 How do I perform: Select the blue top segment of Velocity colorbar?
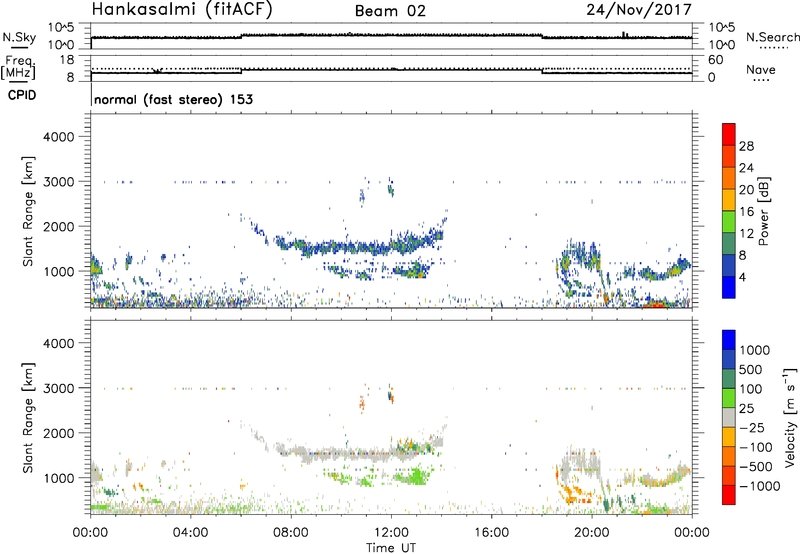[x=729, y=340]
